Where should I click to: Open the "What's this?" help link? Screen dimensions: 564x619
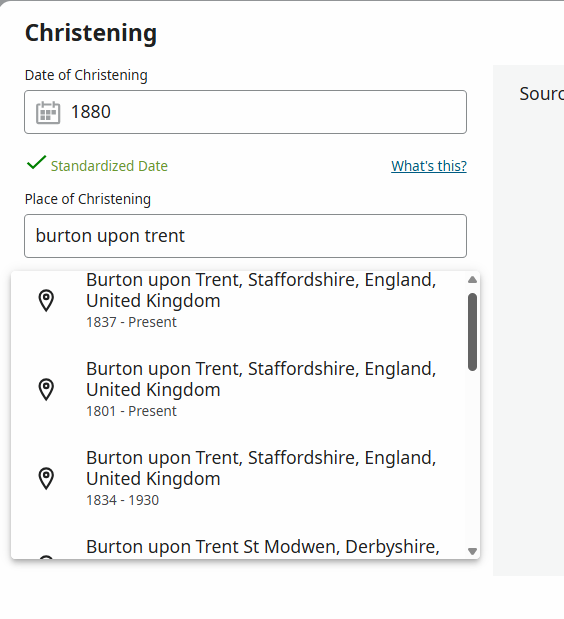click(429, 166)
